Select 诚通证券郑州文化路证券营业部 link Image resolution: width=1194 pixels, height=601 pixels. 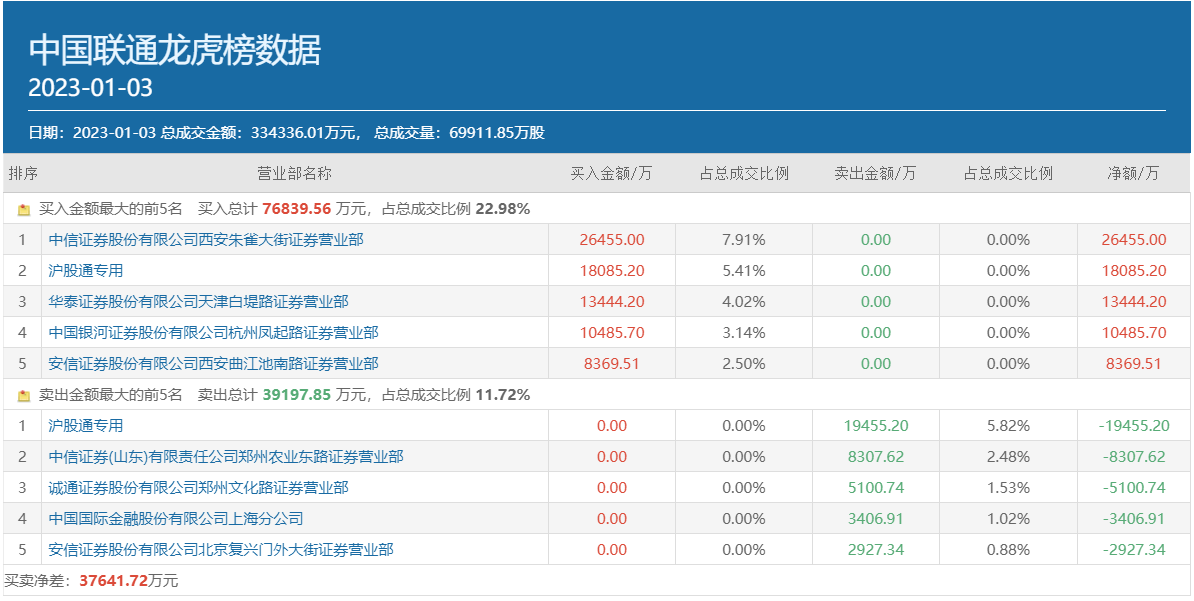(199, 488)
